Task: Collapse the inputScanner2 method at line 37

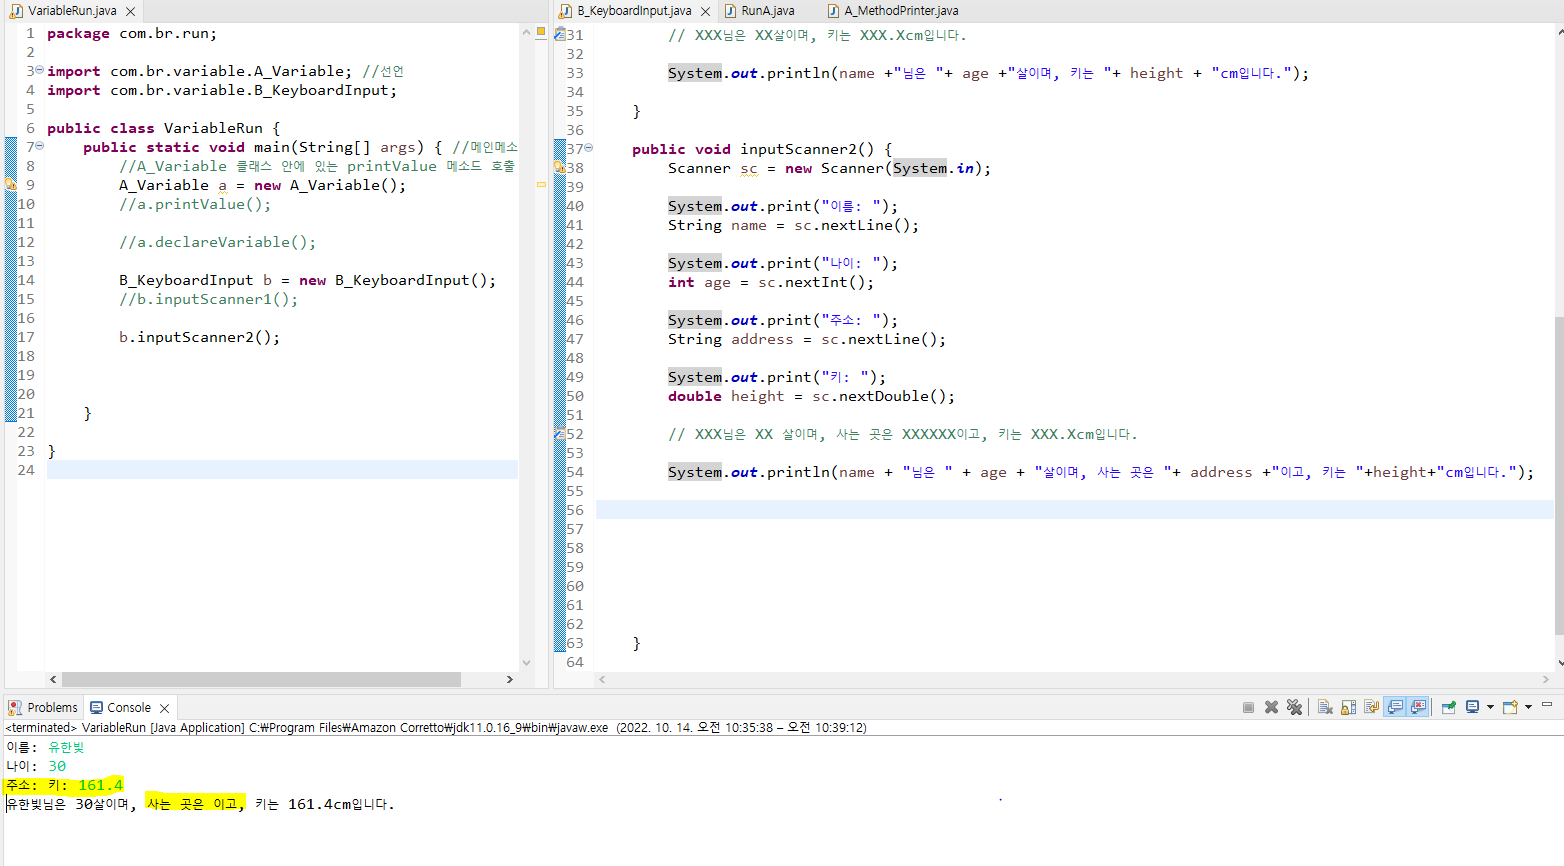Action: pos(589,148)
